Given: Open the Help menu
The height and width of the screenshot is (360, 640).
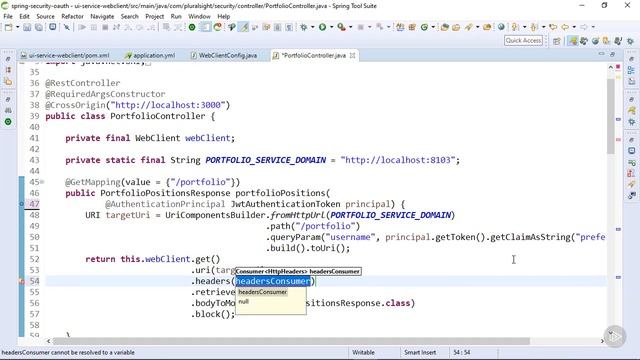Looking at the screenshot, I should pyautogui.click(x=223, y=16).
